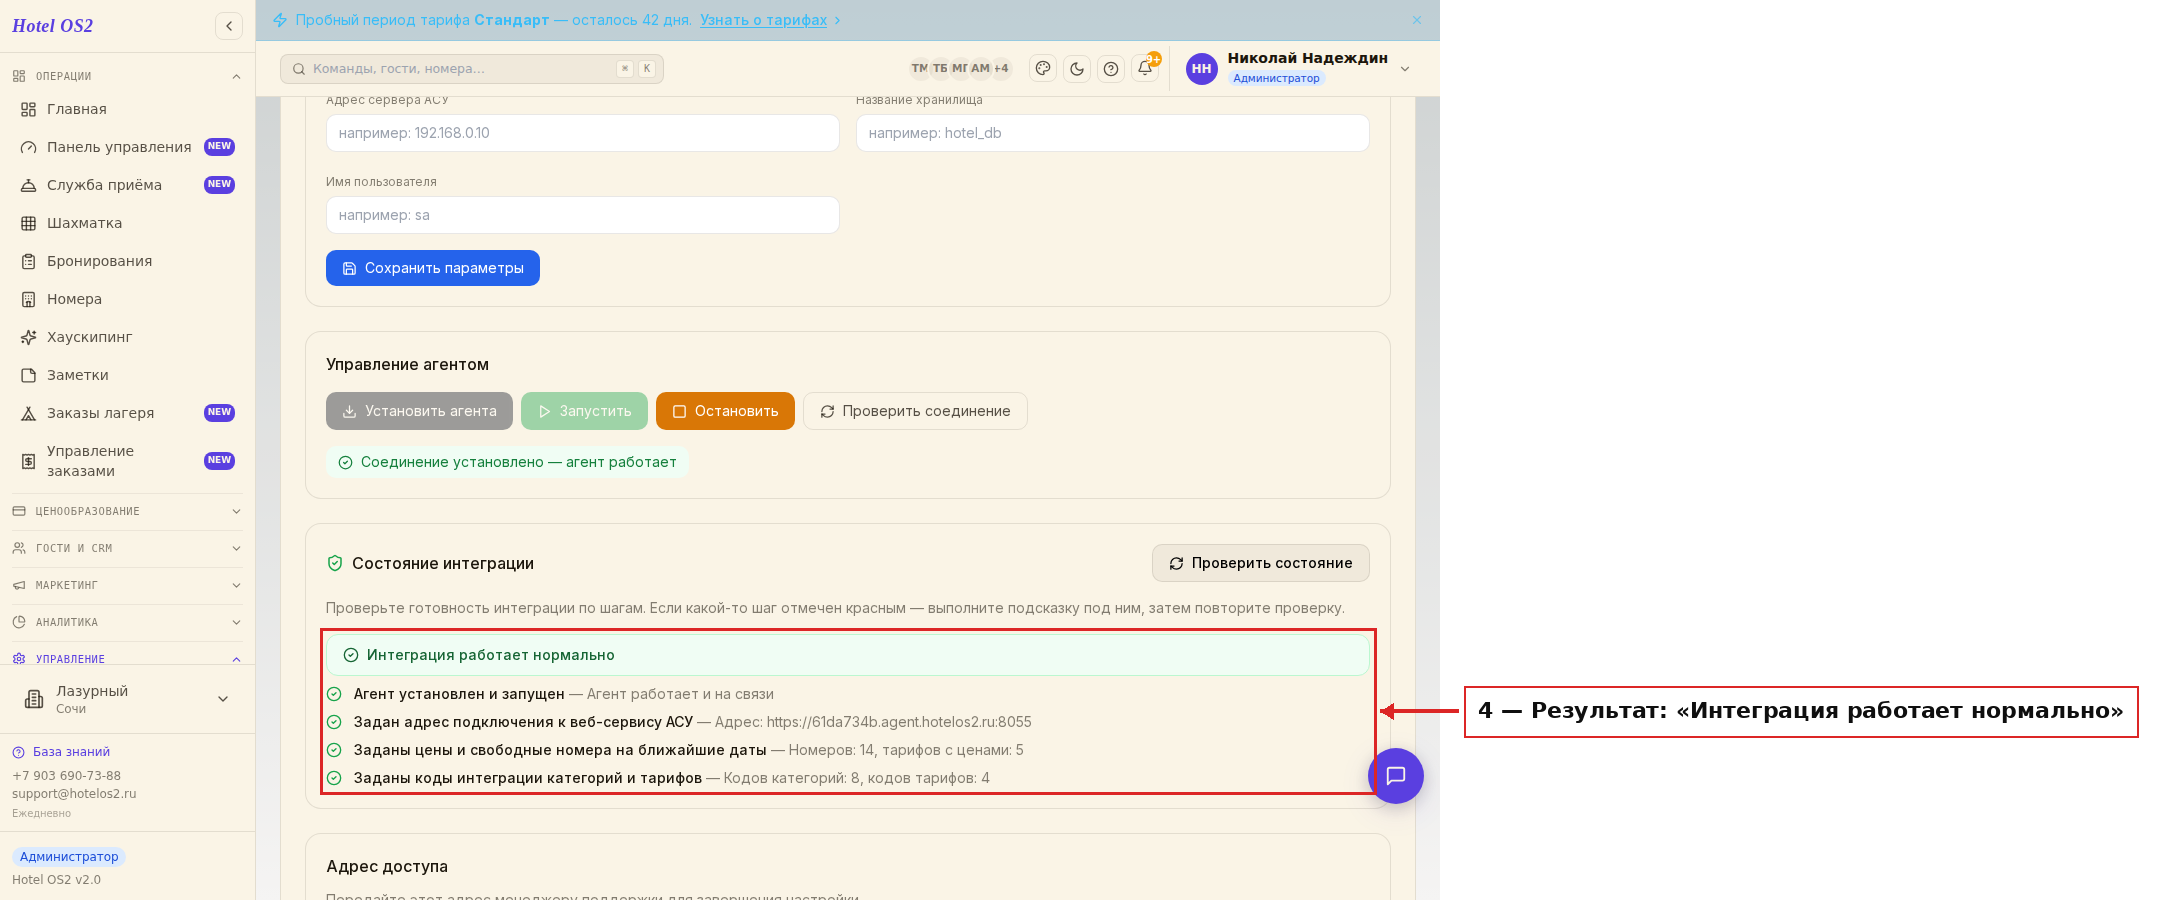Open Главная in the sidebar

127,109
